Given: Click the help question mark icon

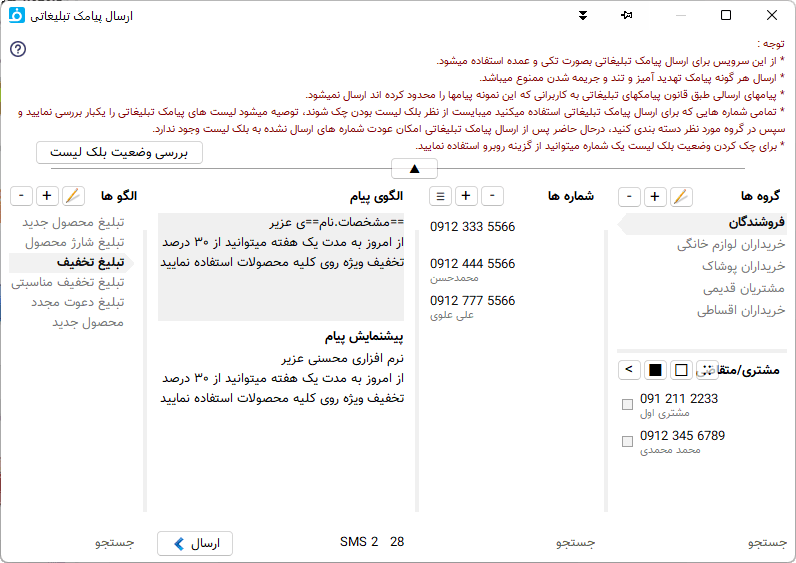Looking at the screenshot, I should point(17,50).
